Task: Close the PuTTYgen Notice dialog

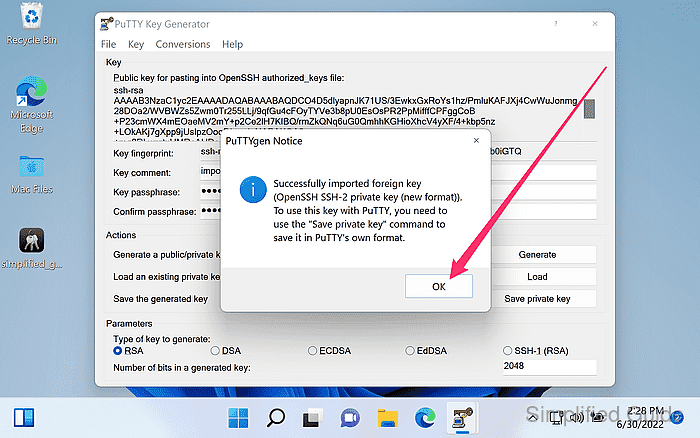Action: point(476,141)
